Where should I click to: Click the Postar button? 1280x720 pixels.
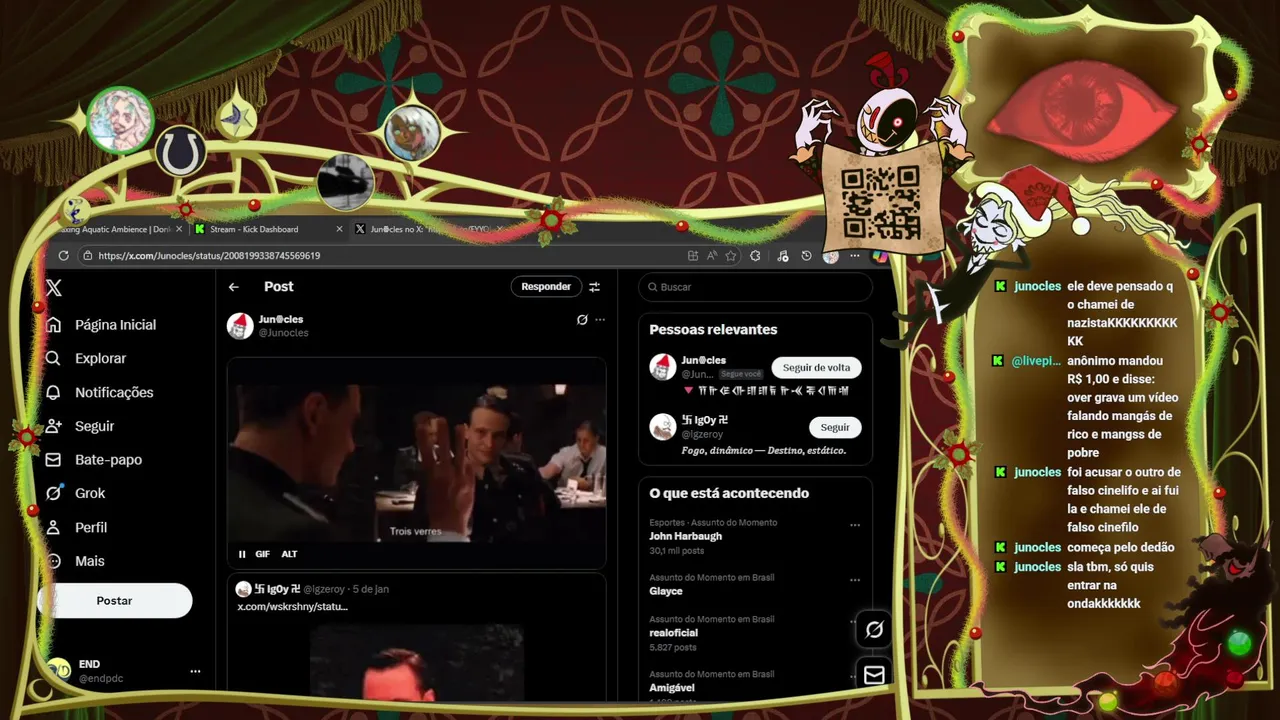click(x=114, y=601)
